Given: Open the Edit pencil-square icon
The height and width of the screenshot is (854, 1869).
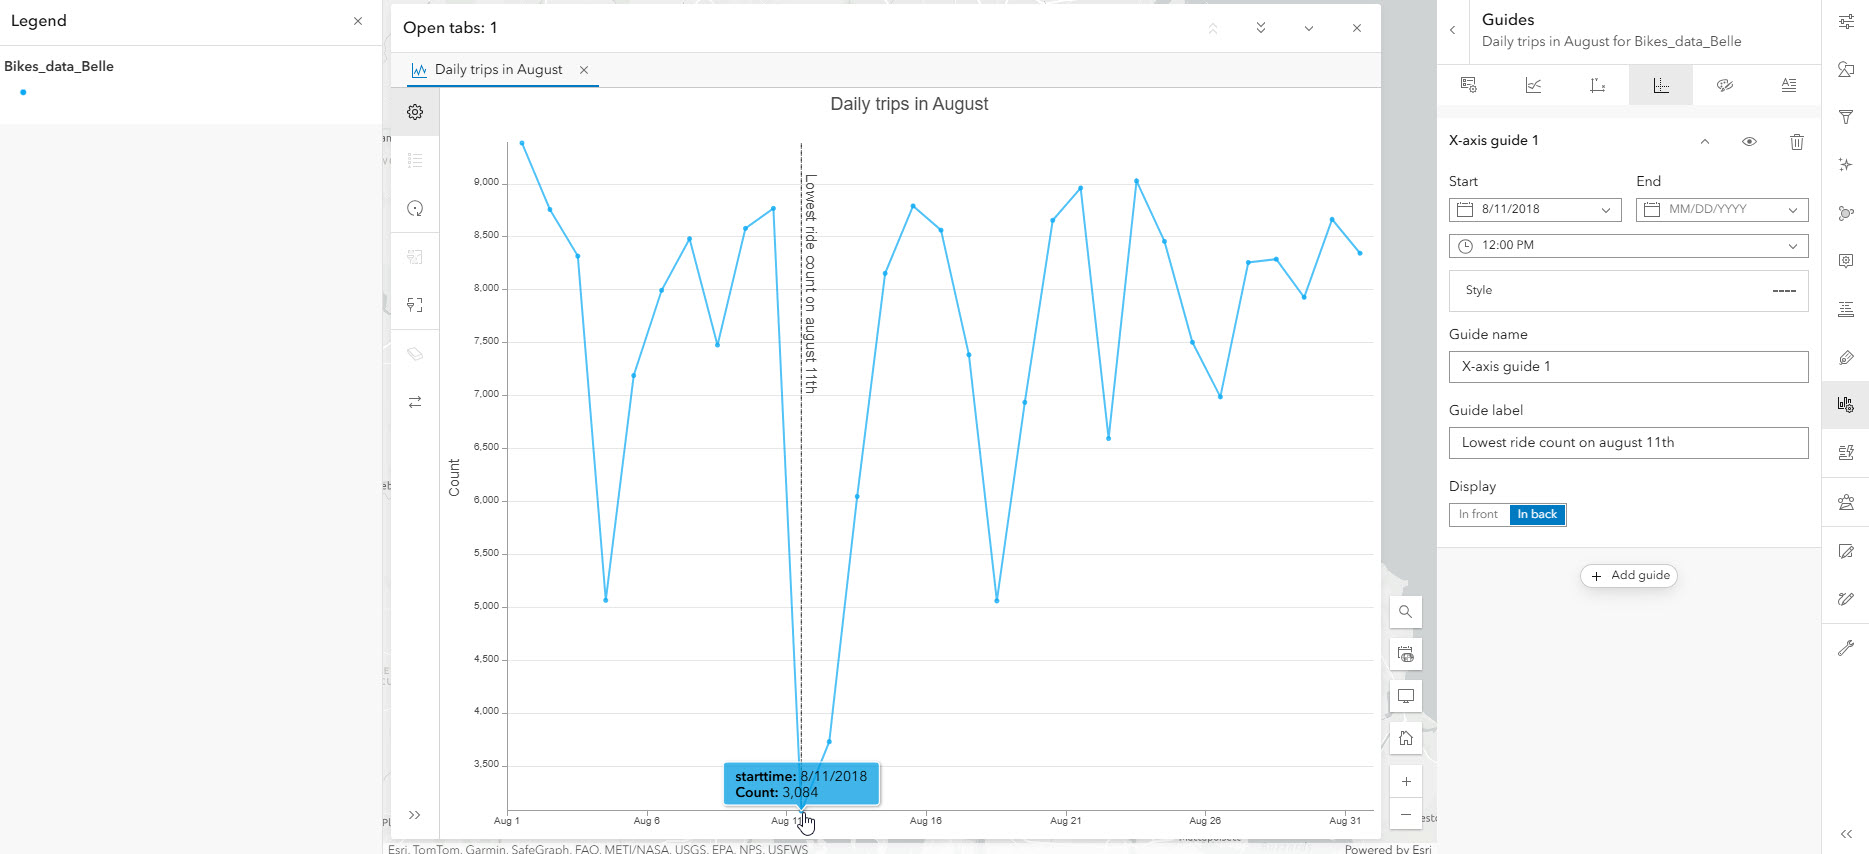Looking at the screenshot, I should coord(1846,551).
